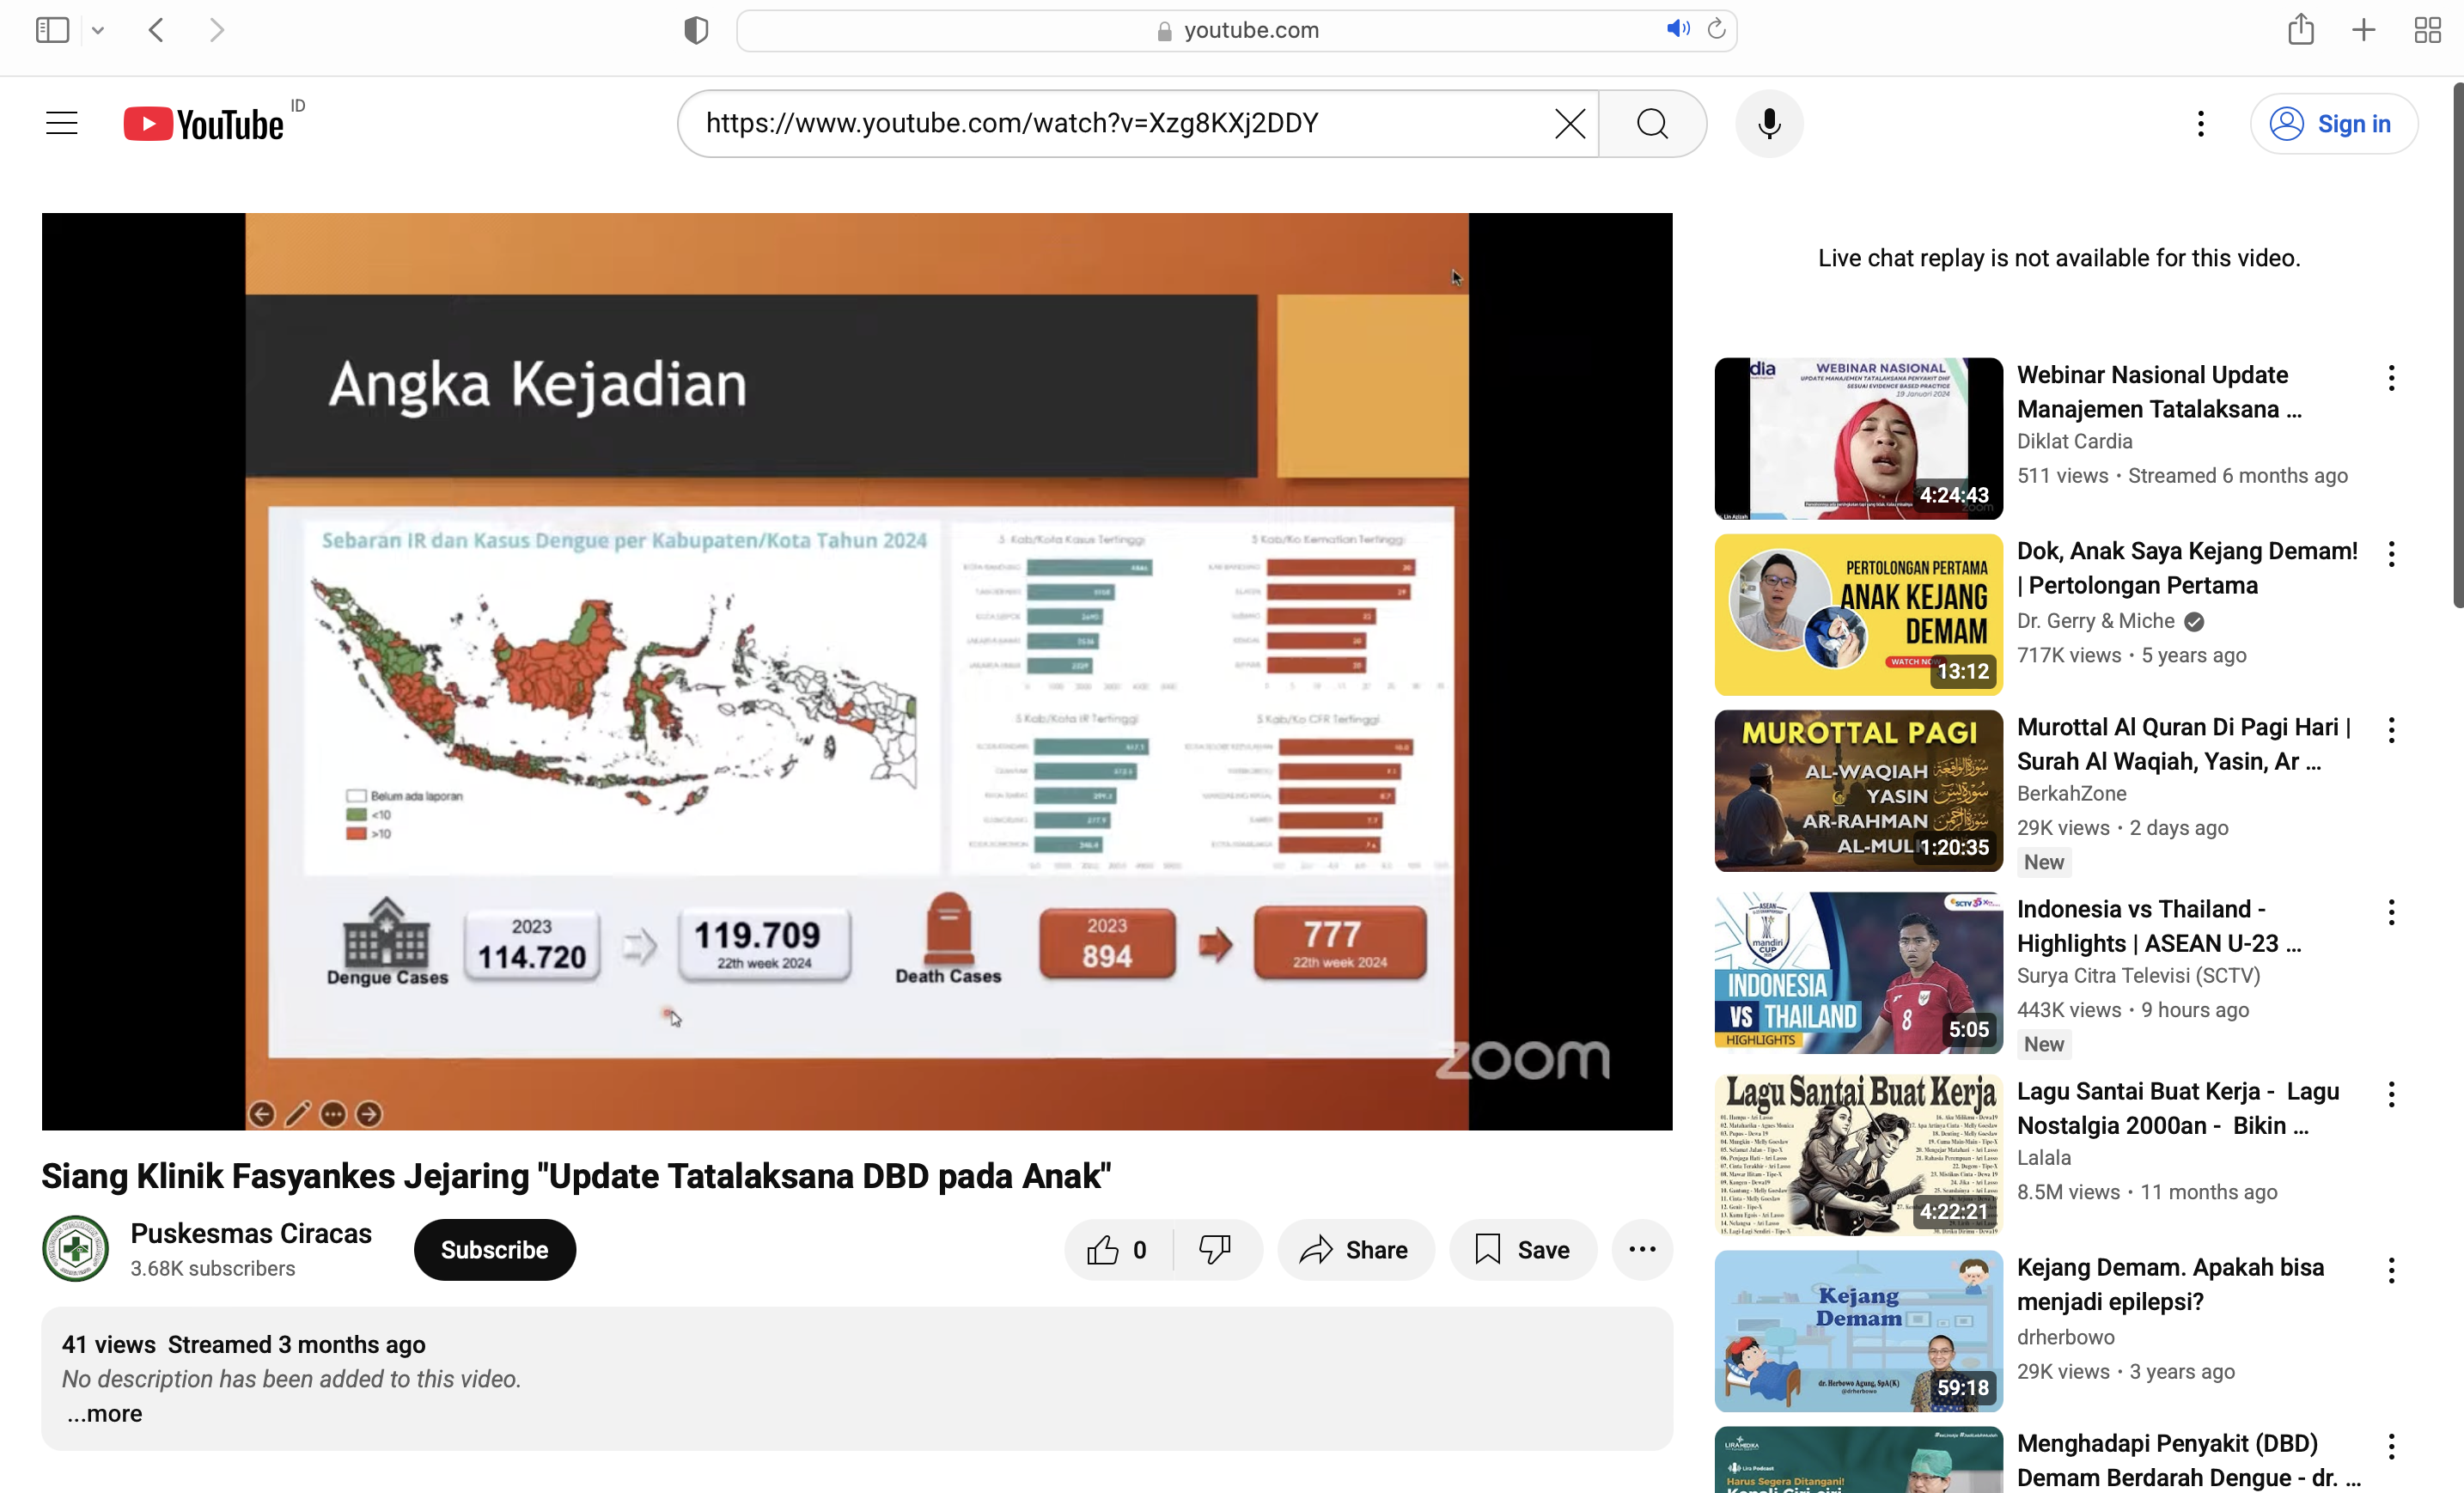Click the video player to pause
The image size is (2464, 1493).
pos(857,671)
